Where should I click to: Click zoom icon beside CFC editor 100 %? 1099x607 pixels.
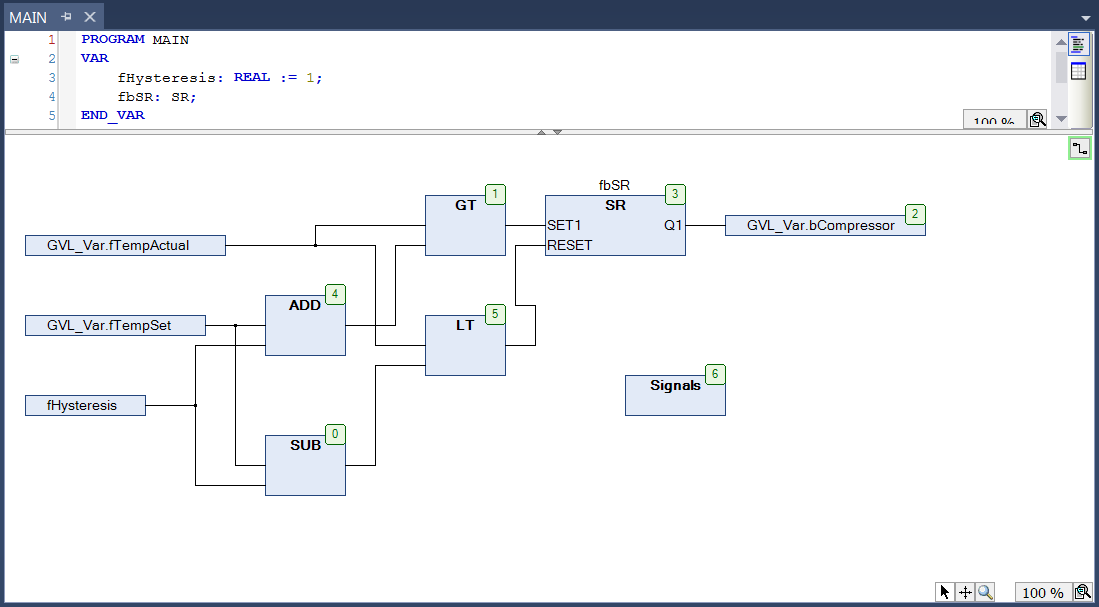click(x=1082, y=592)
